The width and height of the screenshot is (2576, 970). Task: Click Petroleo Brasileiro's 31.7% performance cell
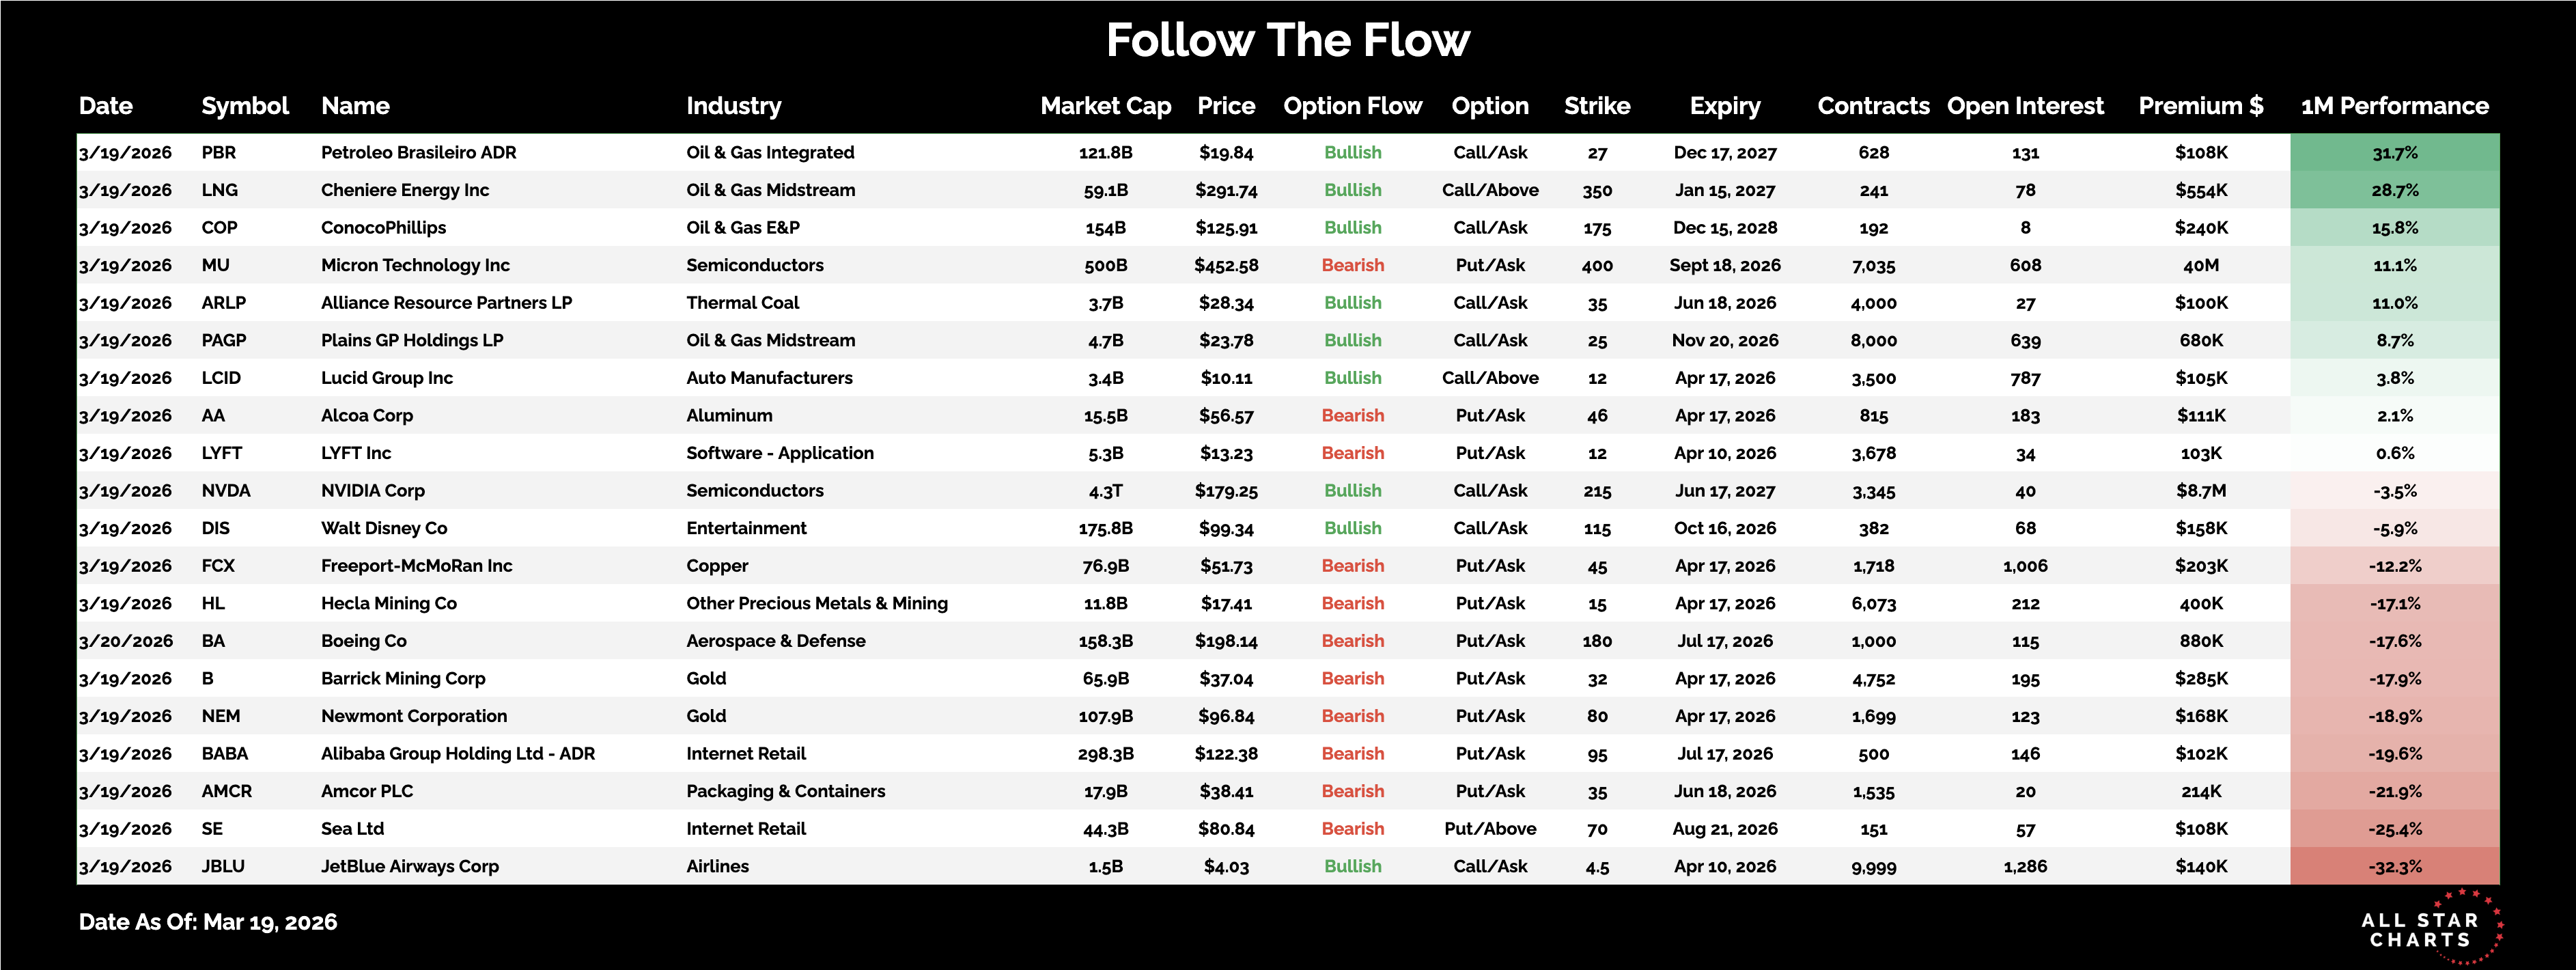[x=2394, y=153]
